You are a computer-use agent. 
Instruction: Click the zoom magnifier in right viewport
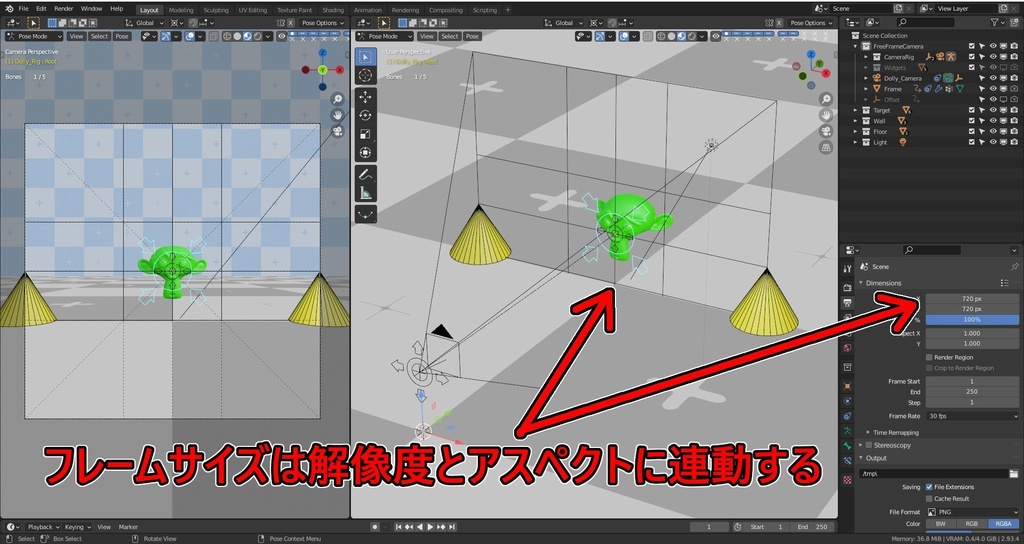click(826, 99)
